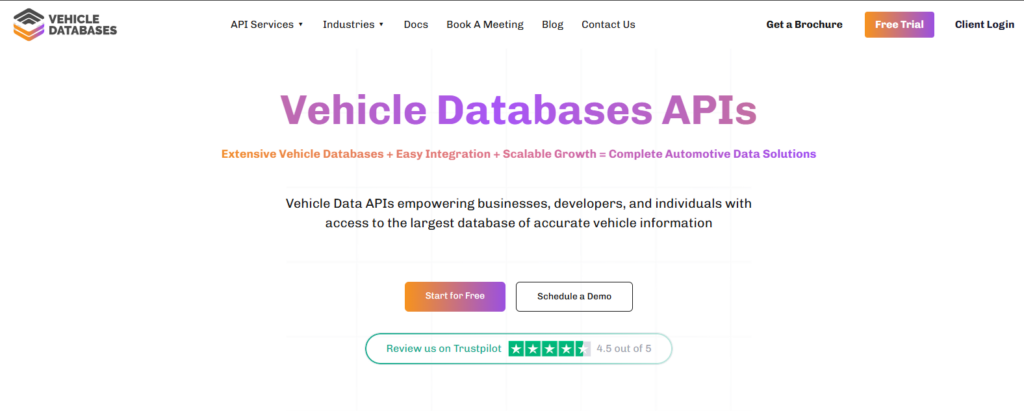Click the Start for Free button
Viewport: 1024px width, 411px height.
click(x=455, y=297)
